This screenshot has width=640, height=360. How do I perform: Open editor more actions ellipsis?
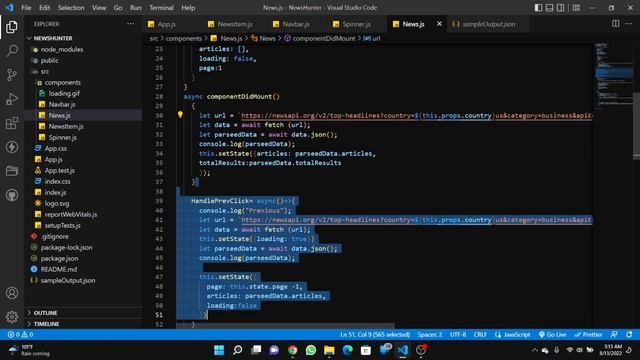coord(629,24)
